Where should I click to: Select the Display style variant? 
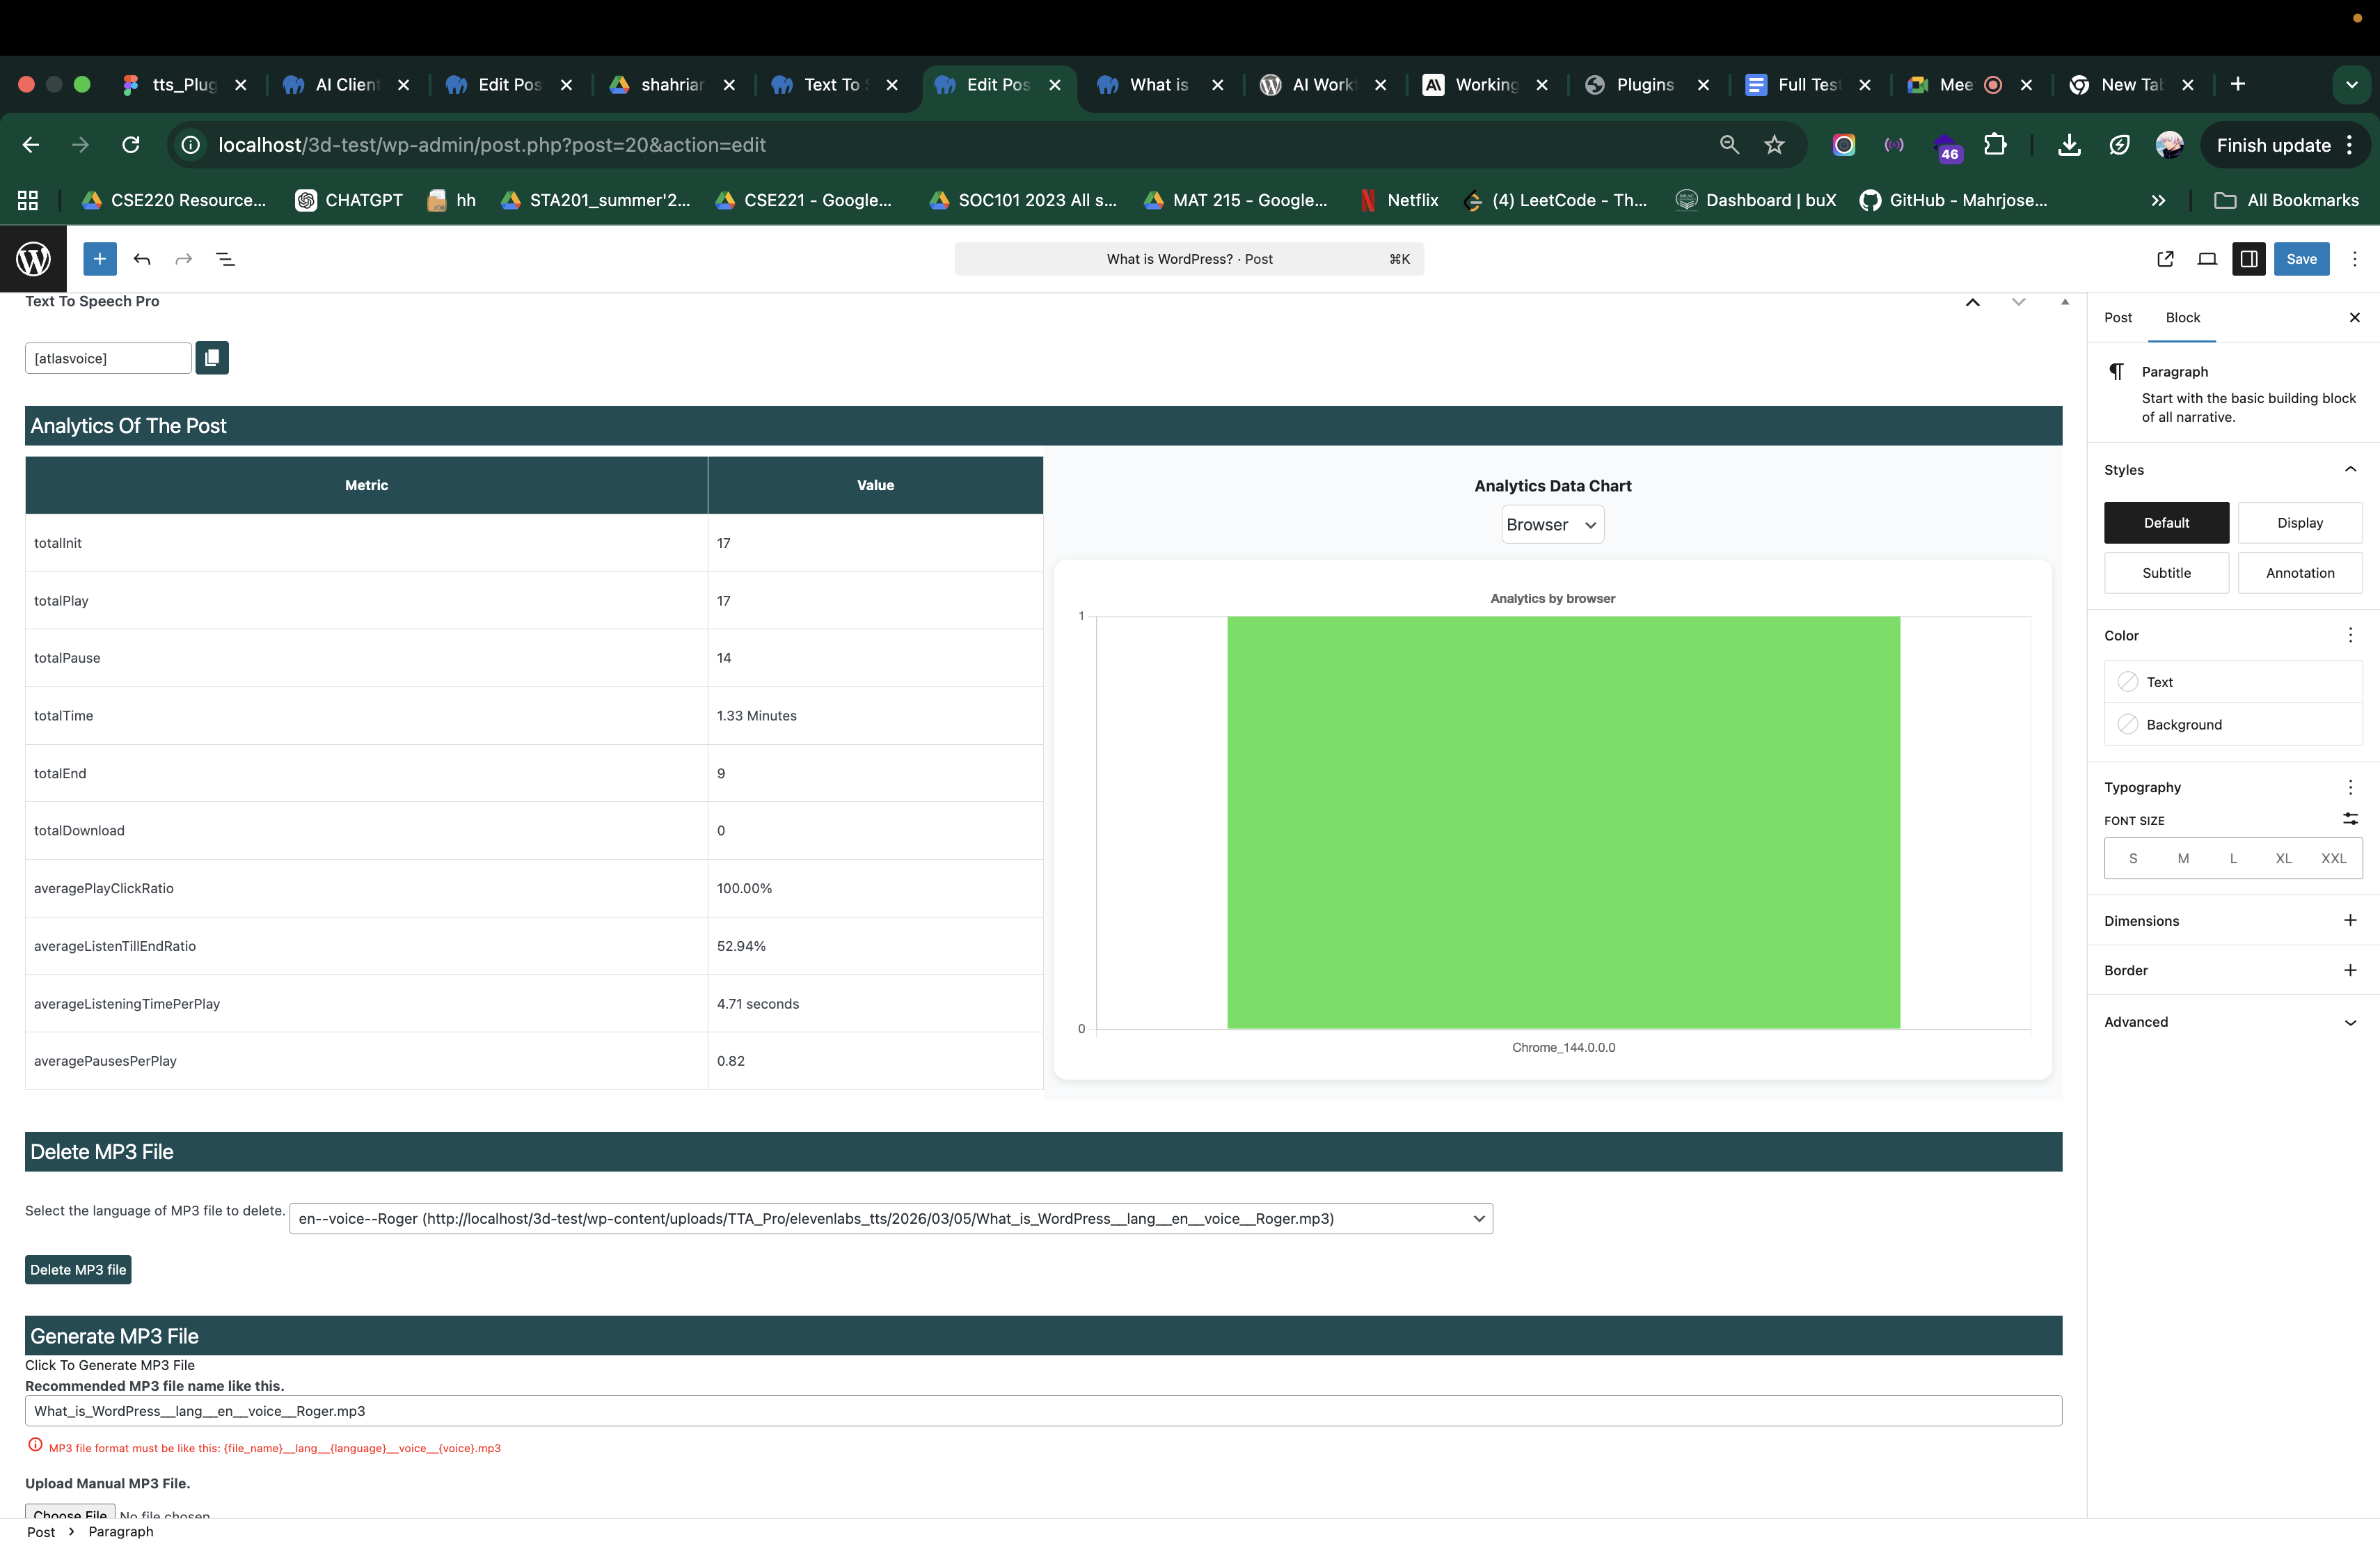point(2300,522)
